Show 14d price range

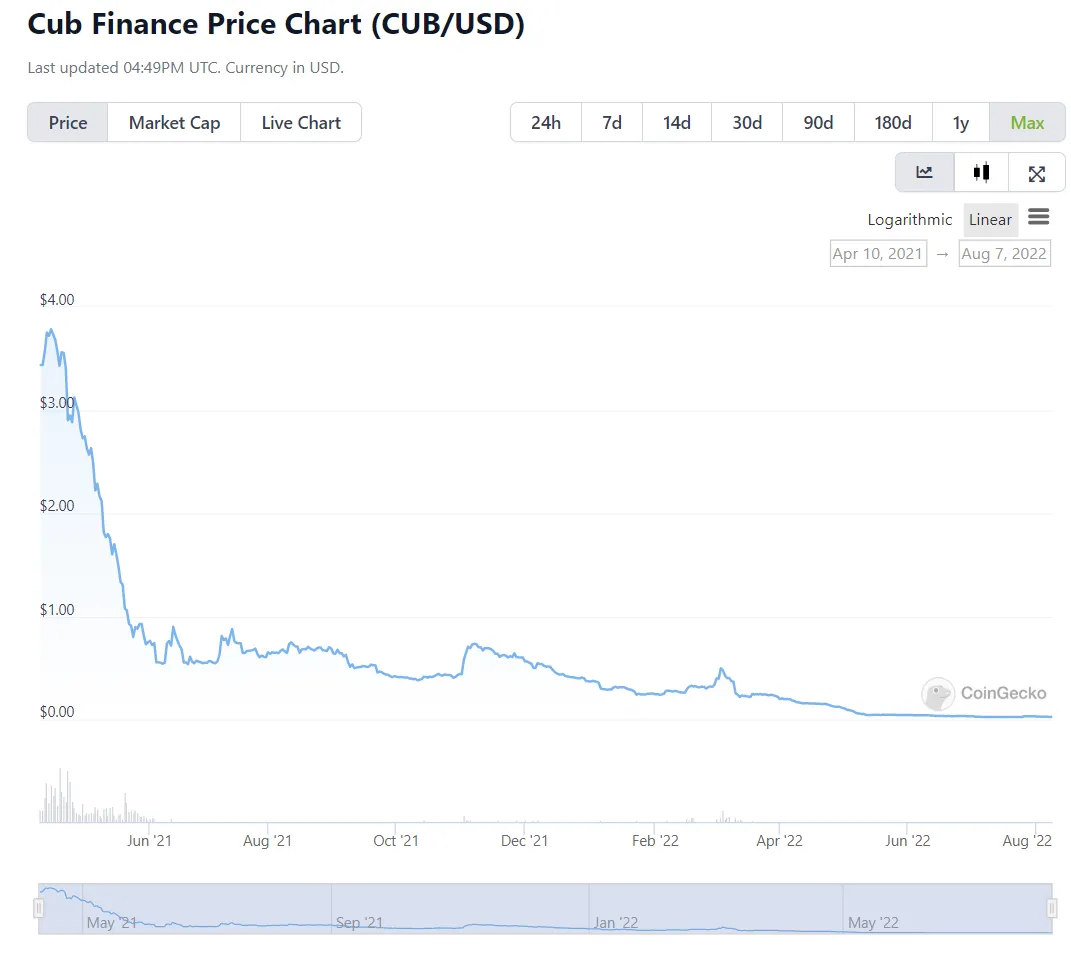coord(676,122)
